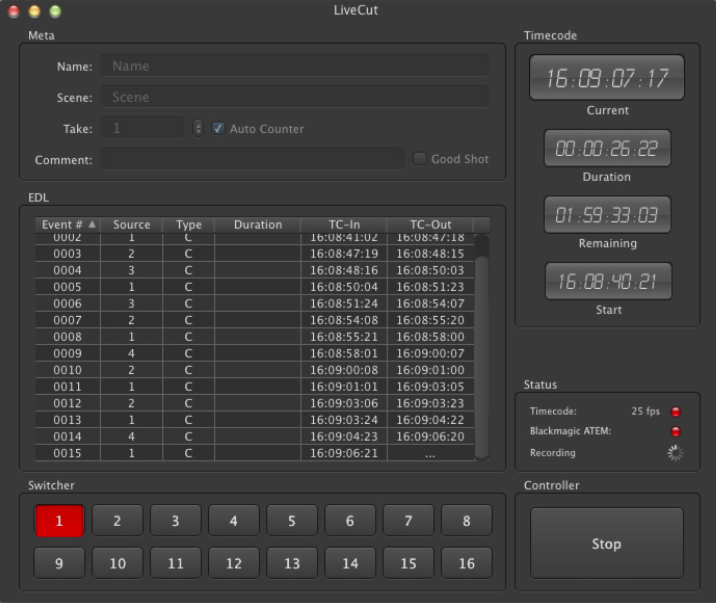
Task: Select switcher input 15
Action: (x=408, y=563)
